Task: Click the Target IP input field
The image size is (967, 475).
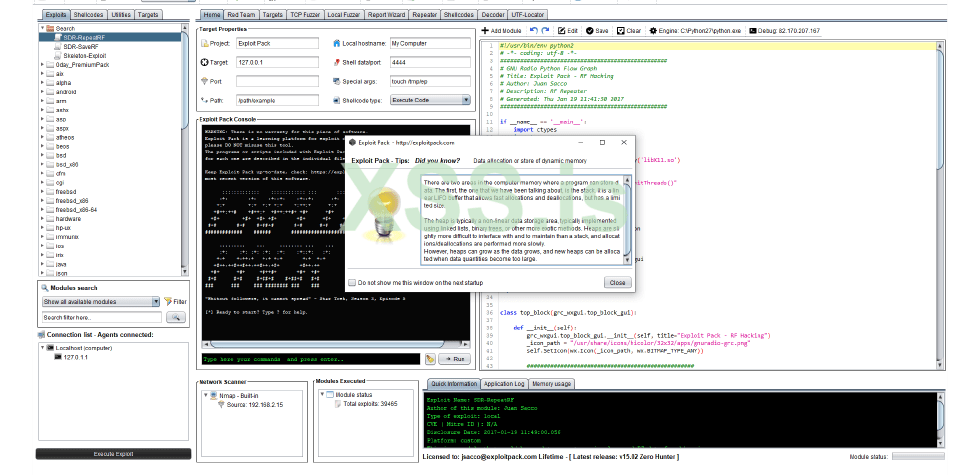Action: pos(277,62)
